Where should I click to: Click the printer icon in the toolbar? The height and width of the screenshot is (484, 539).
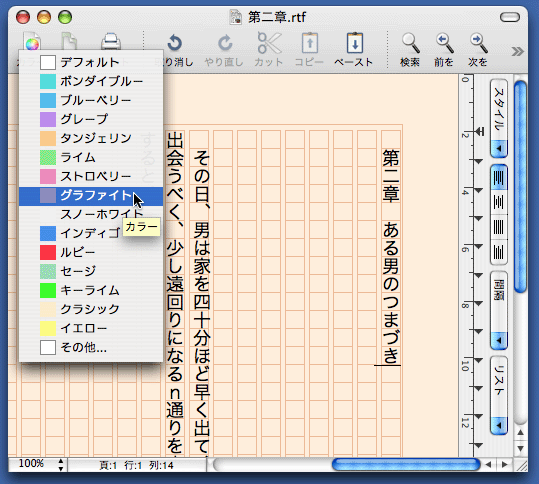pyautogui.click(x=111, y=42)
